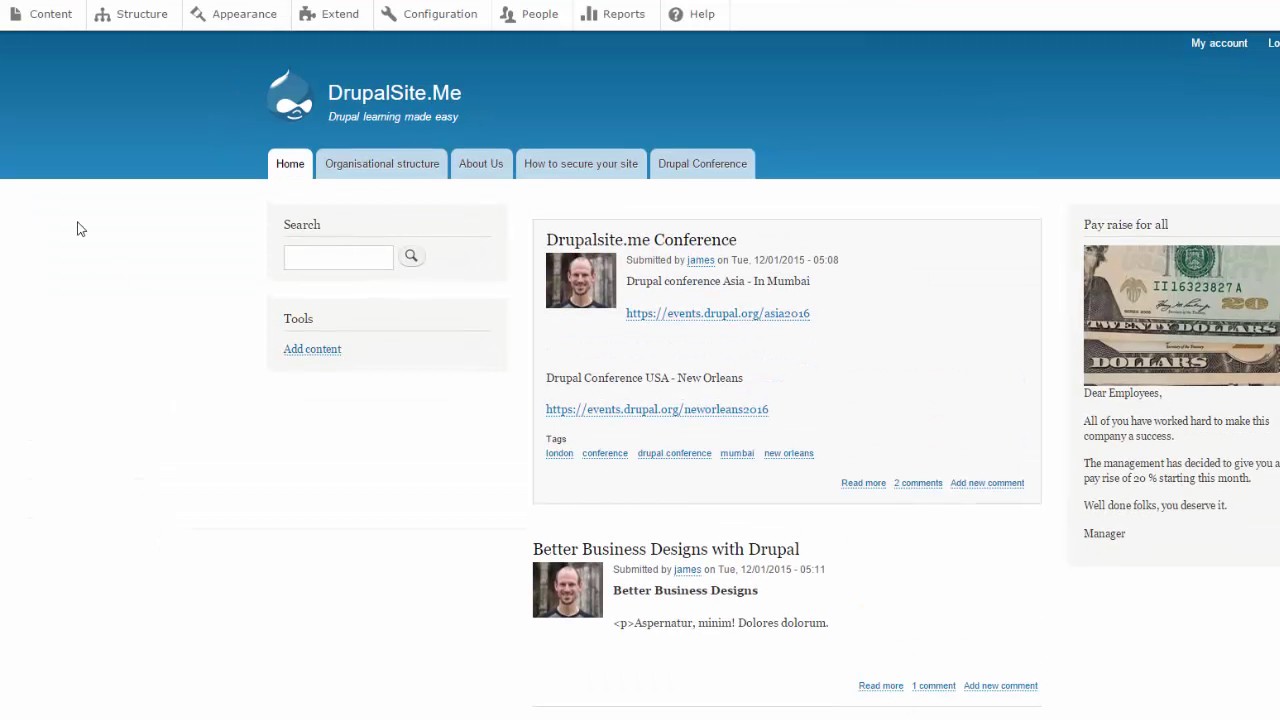Click author photo in Better Business Designs post
This screenshot has width=1280, height=720.
568,590
